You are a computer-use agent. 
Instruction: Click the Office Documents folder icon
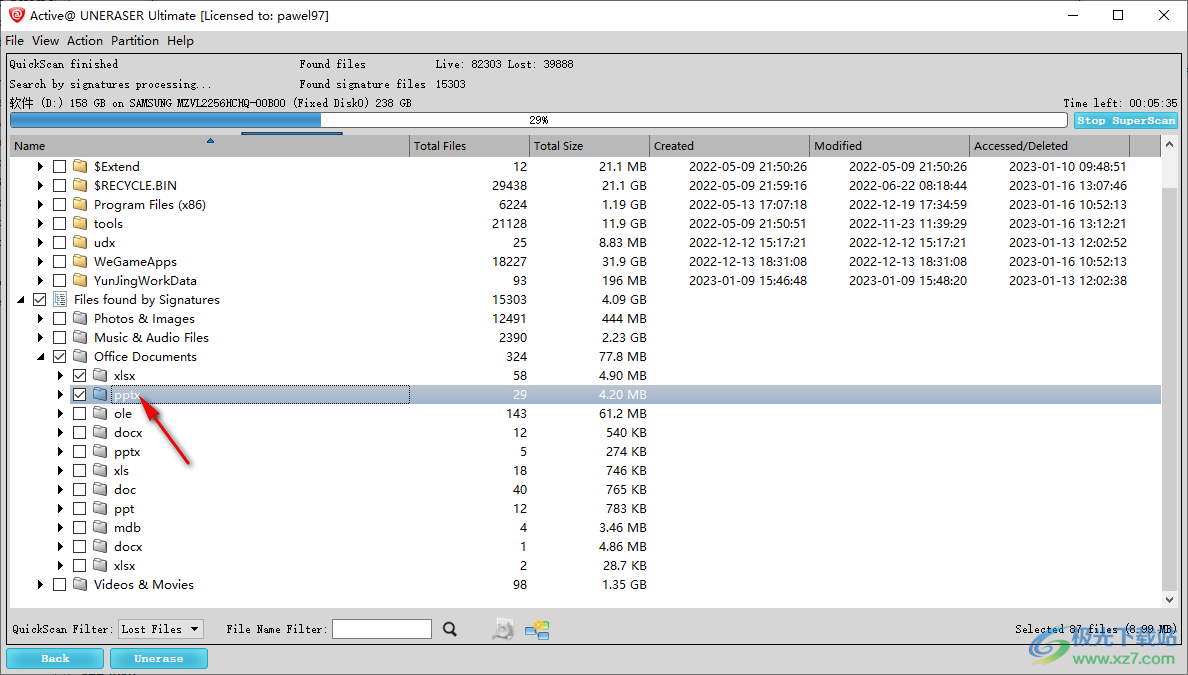pyautogui.click(x=80, y=356)
